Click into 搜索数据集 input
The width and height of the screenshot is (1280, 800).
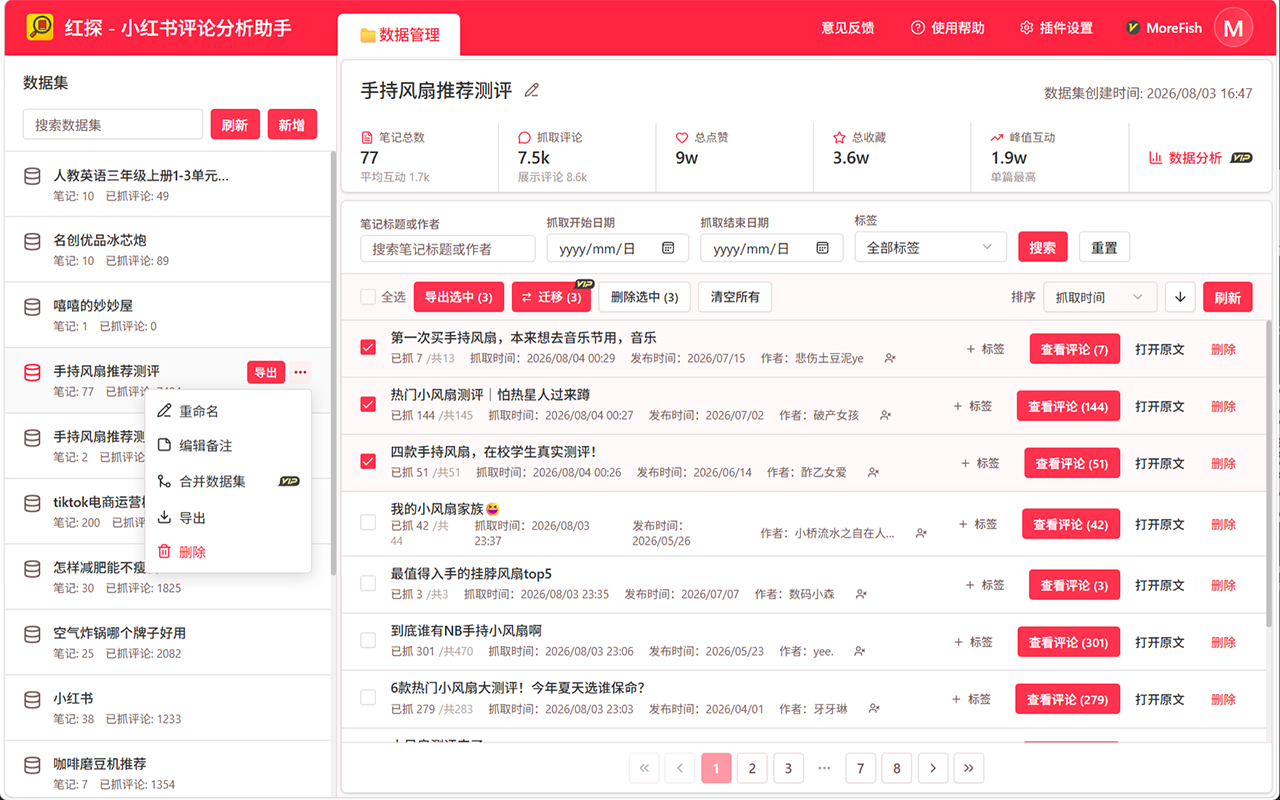[113, 125]
